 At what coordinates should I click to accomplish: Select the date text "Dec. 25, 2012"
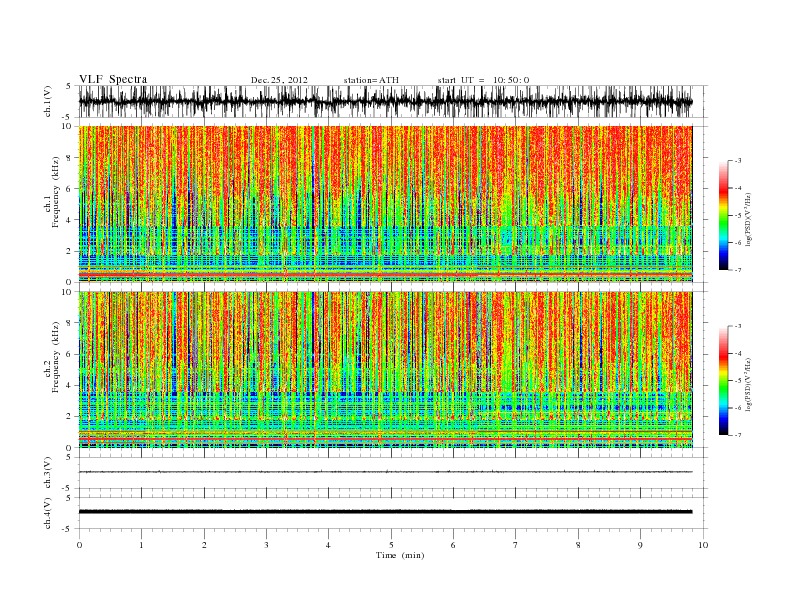[279, 80]
